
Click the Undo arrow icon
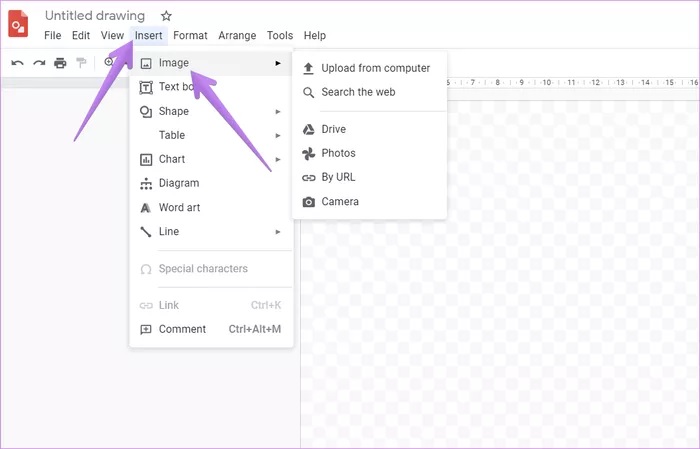click(17, 63)
